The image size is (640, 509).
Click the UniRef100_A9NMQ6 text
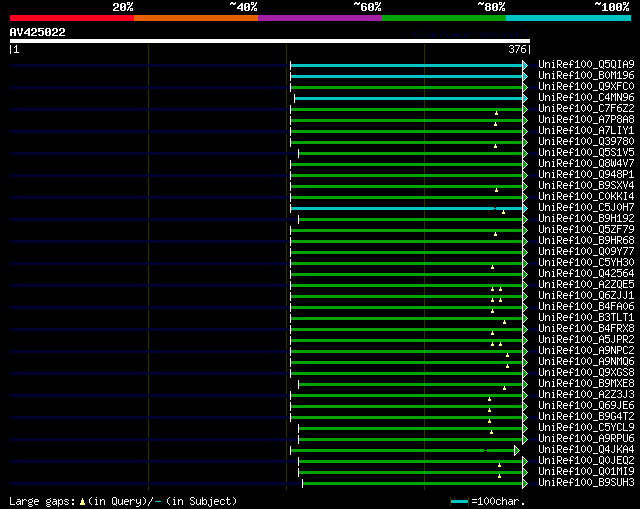point(586,362)
